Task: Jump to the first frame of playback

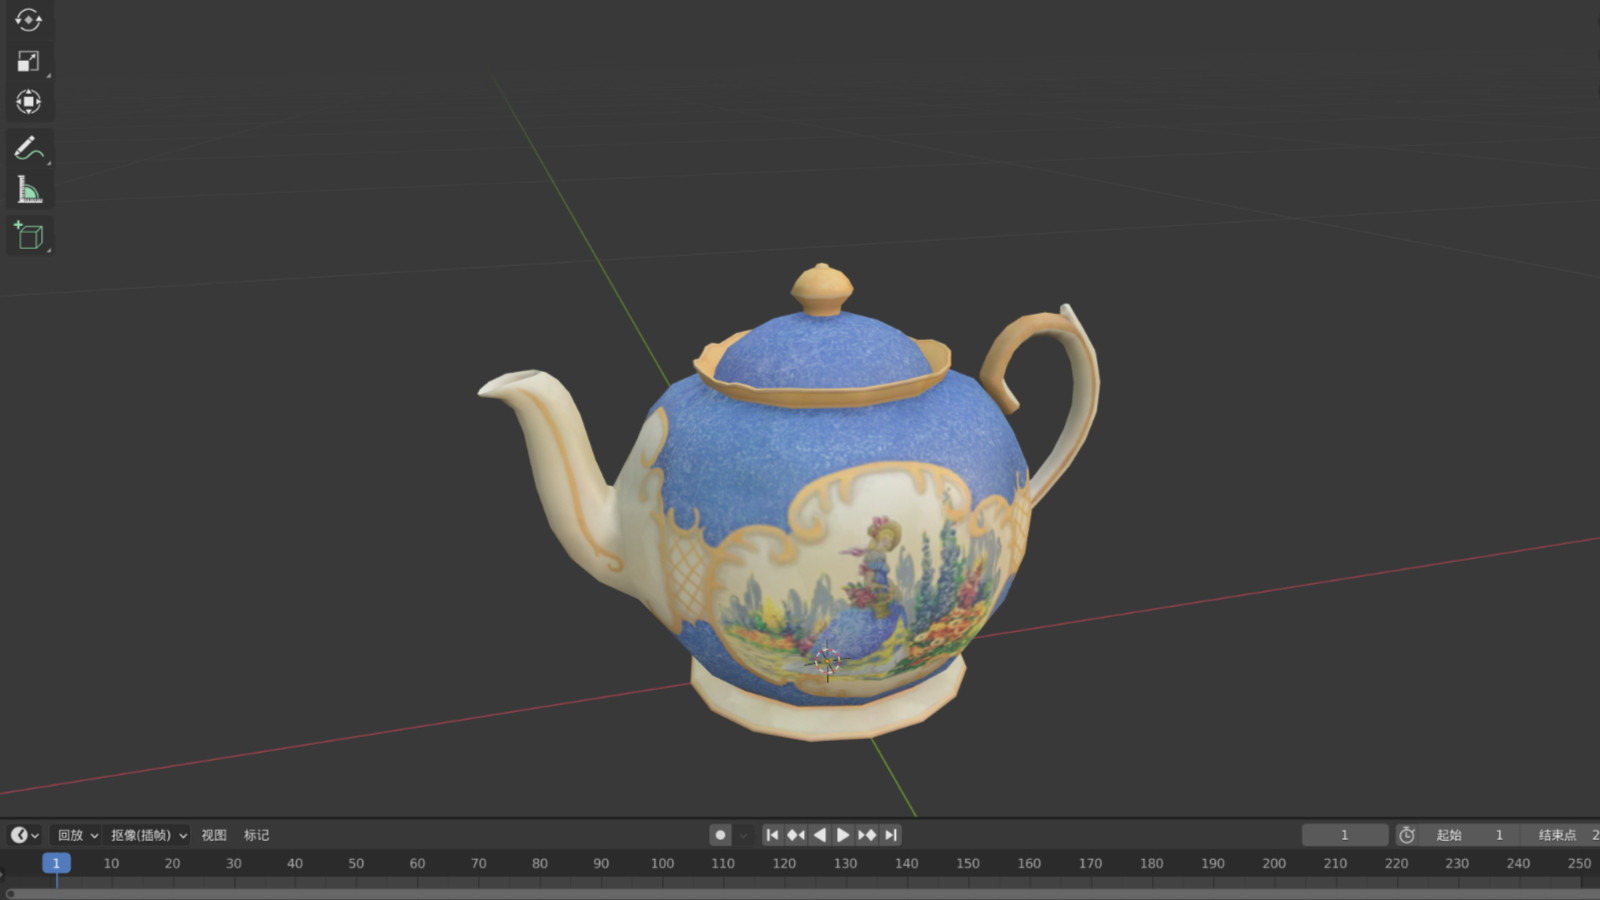Action: (772, 835)
